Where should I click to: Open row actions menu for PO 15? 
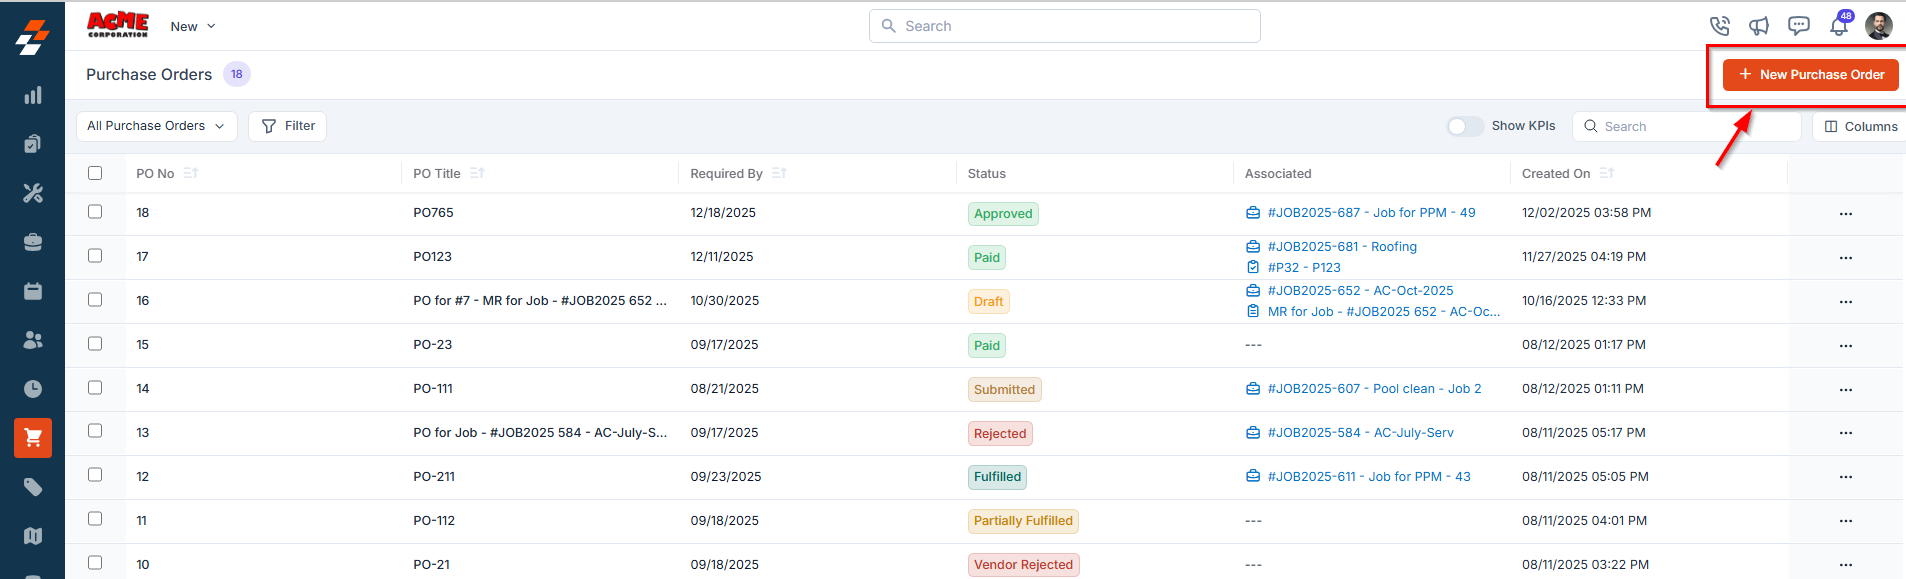click(1846, 346)
